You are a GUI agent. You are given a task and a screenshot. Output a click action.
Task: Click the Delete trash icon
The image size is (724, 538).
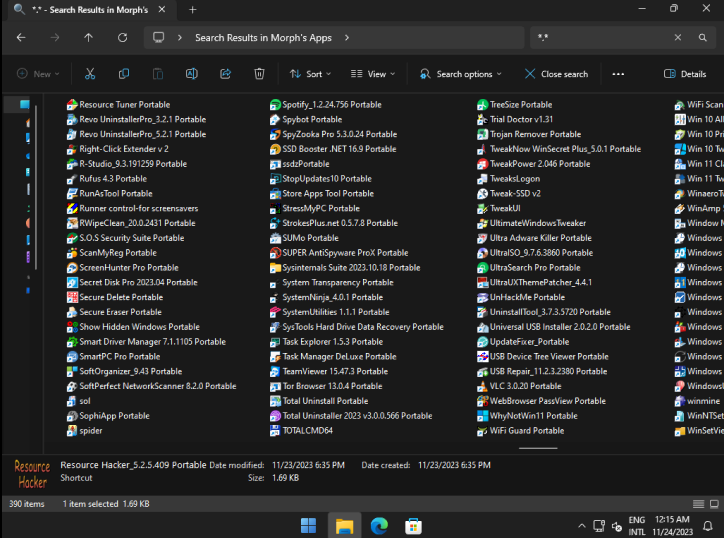click(x=259, y=74)
